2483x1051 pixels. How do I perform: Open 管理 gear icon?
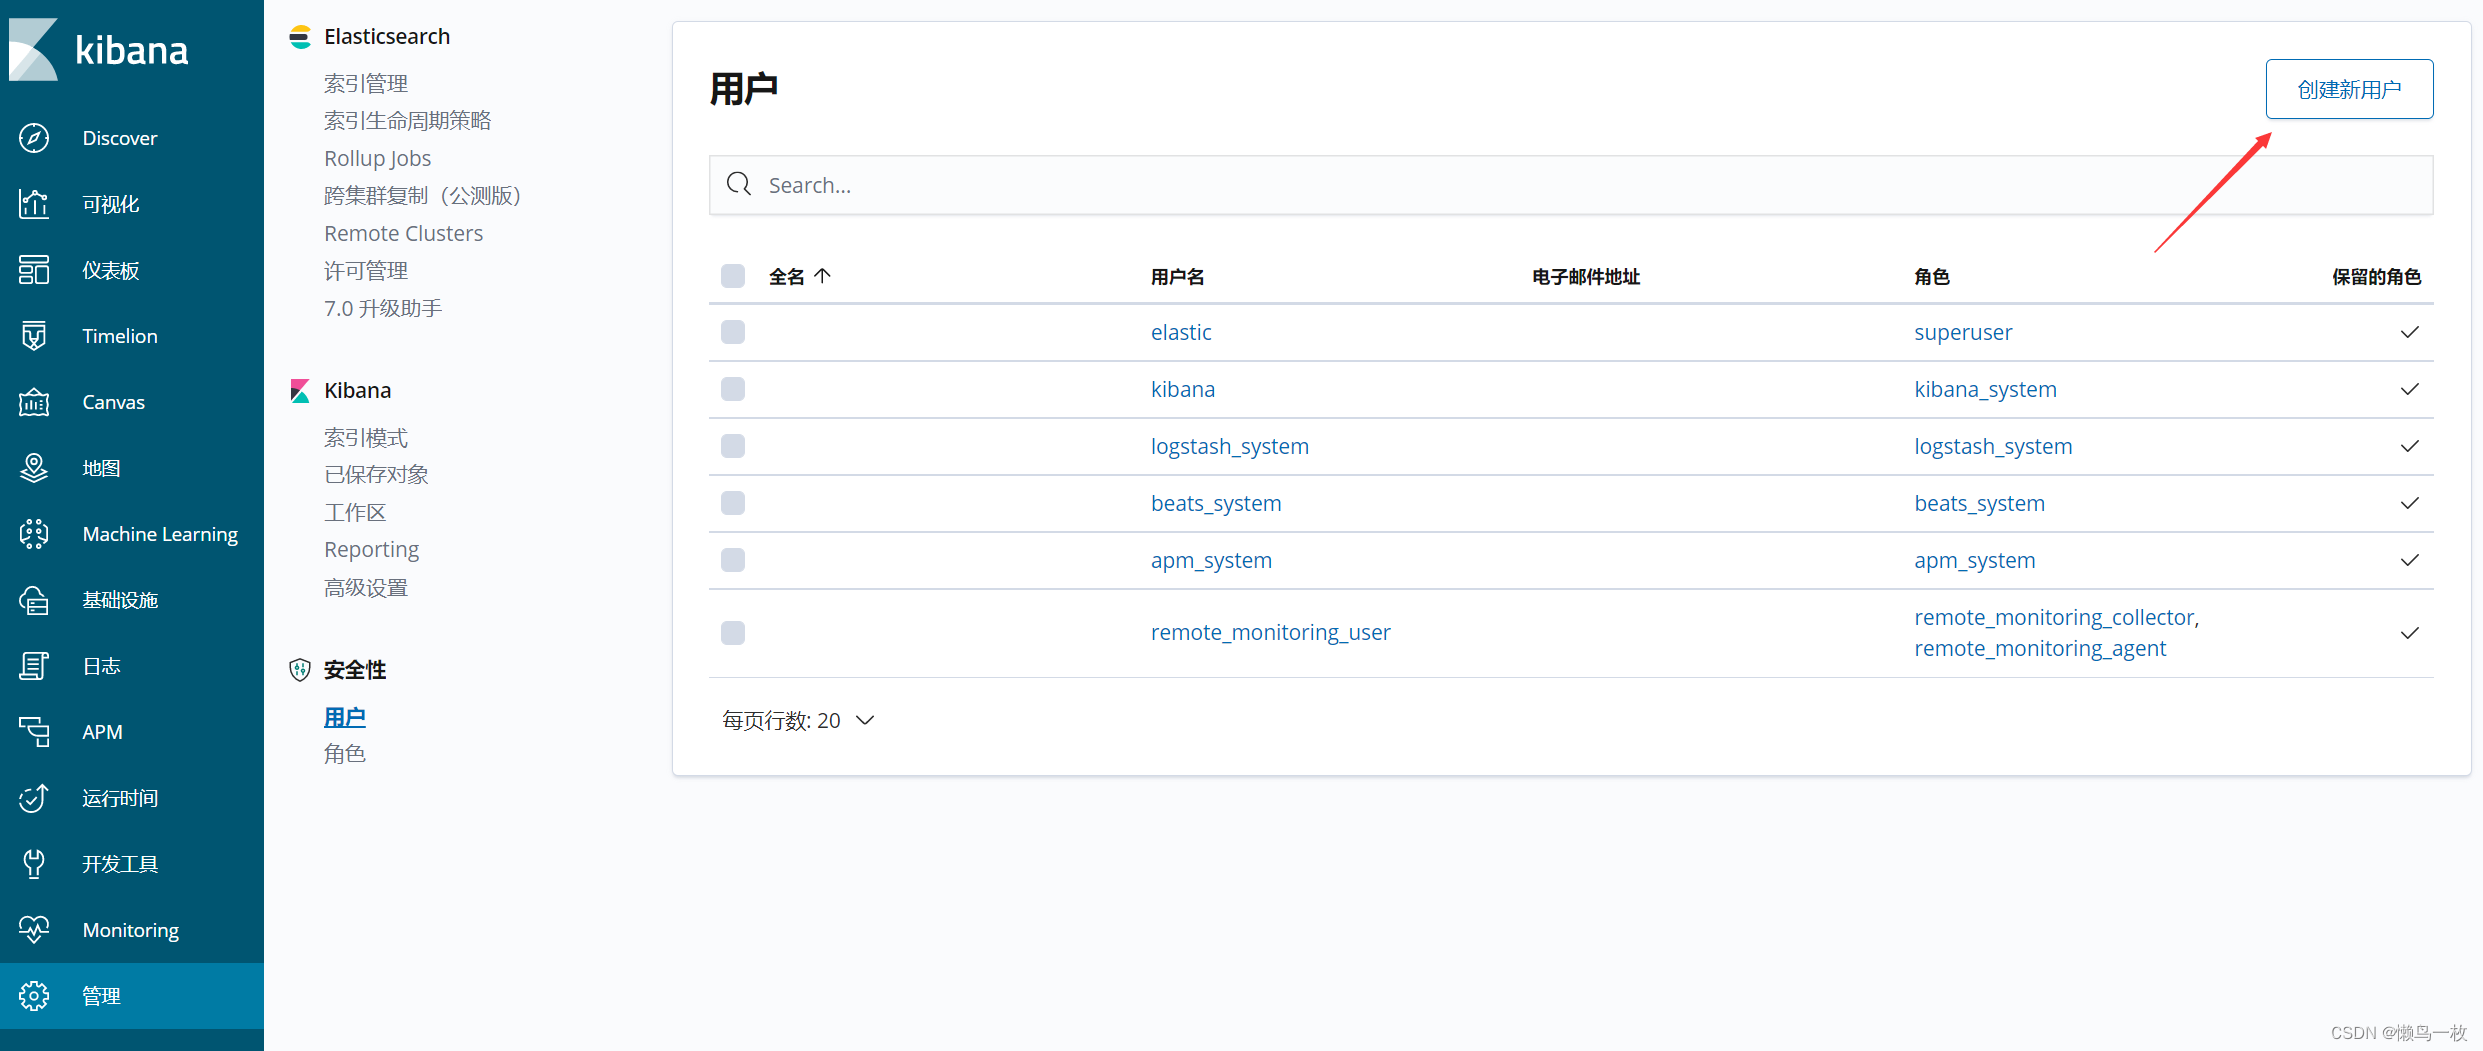point(34,996)
